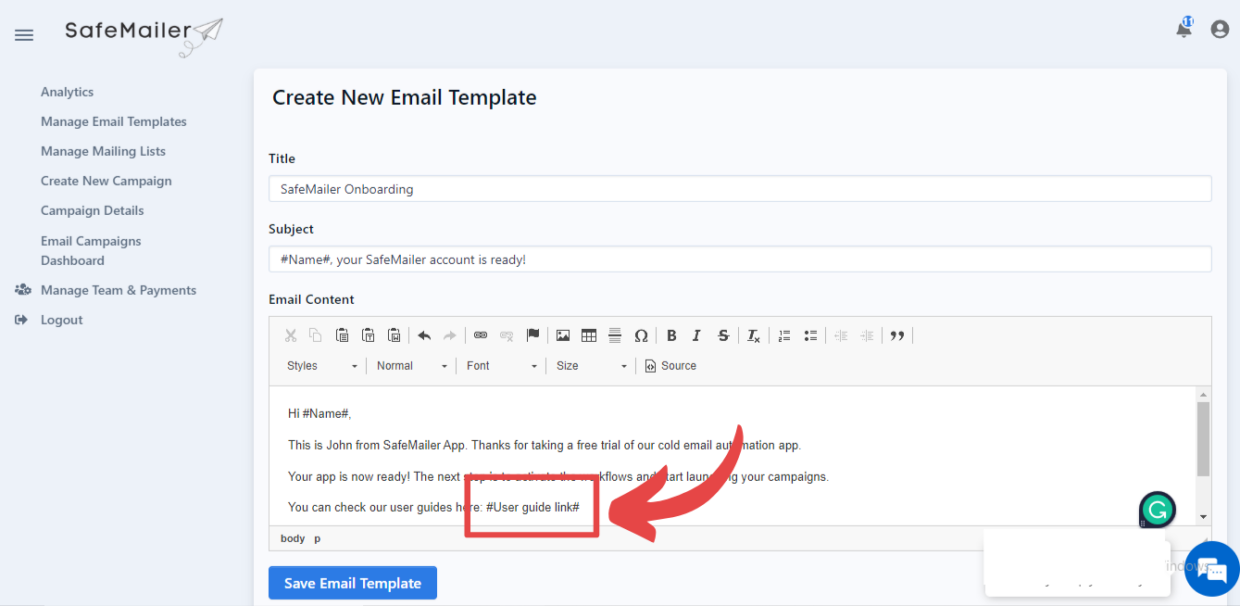Apply strikethrough formatting
Screen dimensions: 1240x606
coord(723,335)
